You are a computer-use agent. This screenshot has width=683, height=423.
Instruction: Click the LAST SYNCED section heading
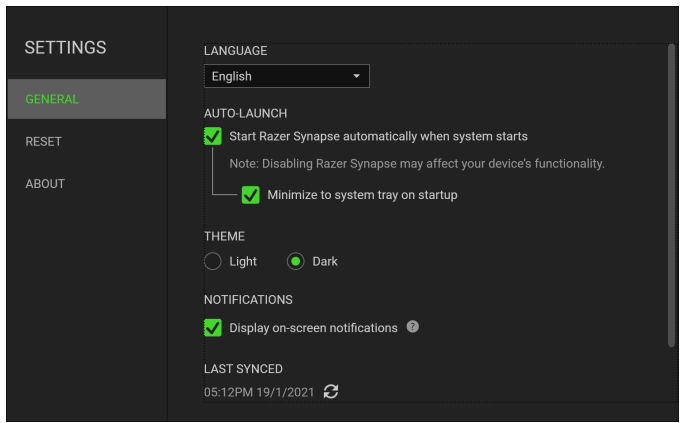[x=243, y=369]
